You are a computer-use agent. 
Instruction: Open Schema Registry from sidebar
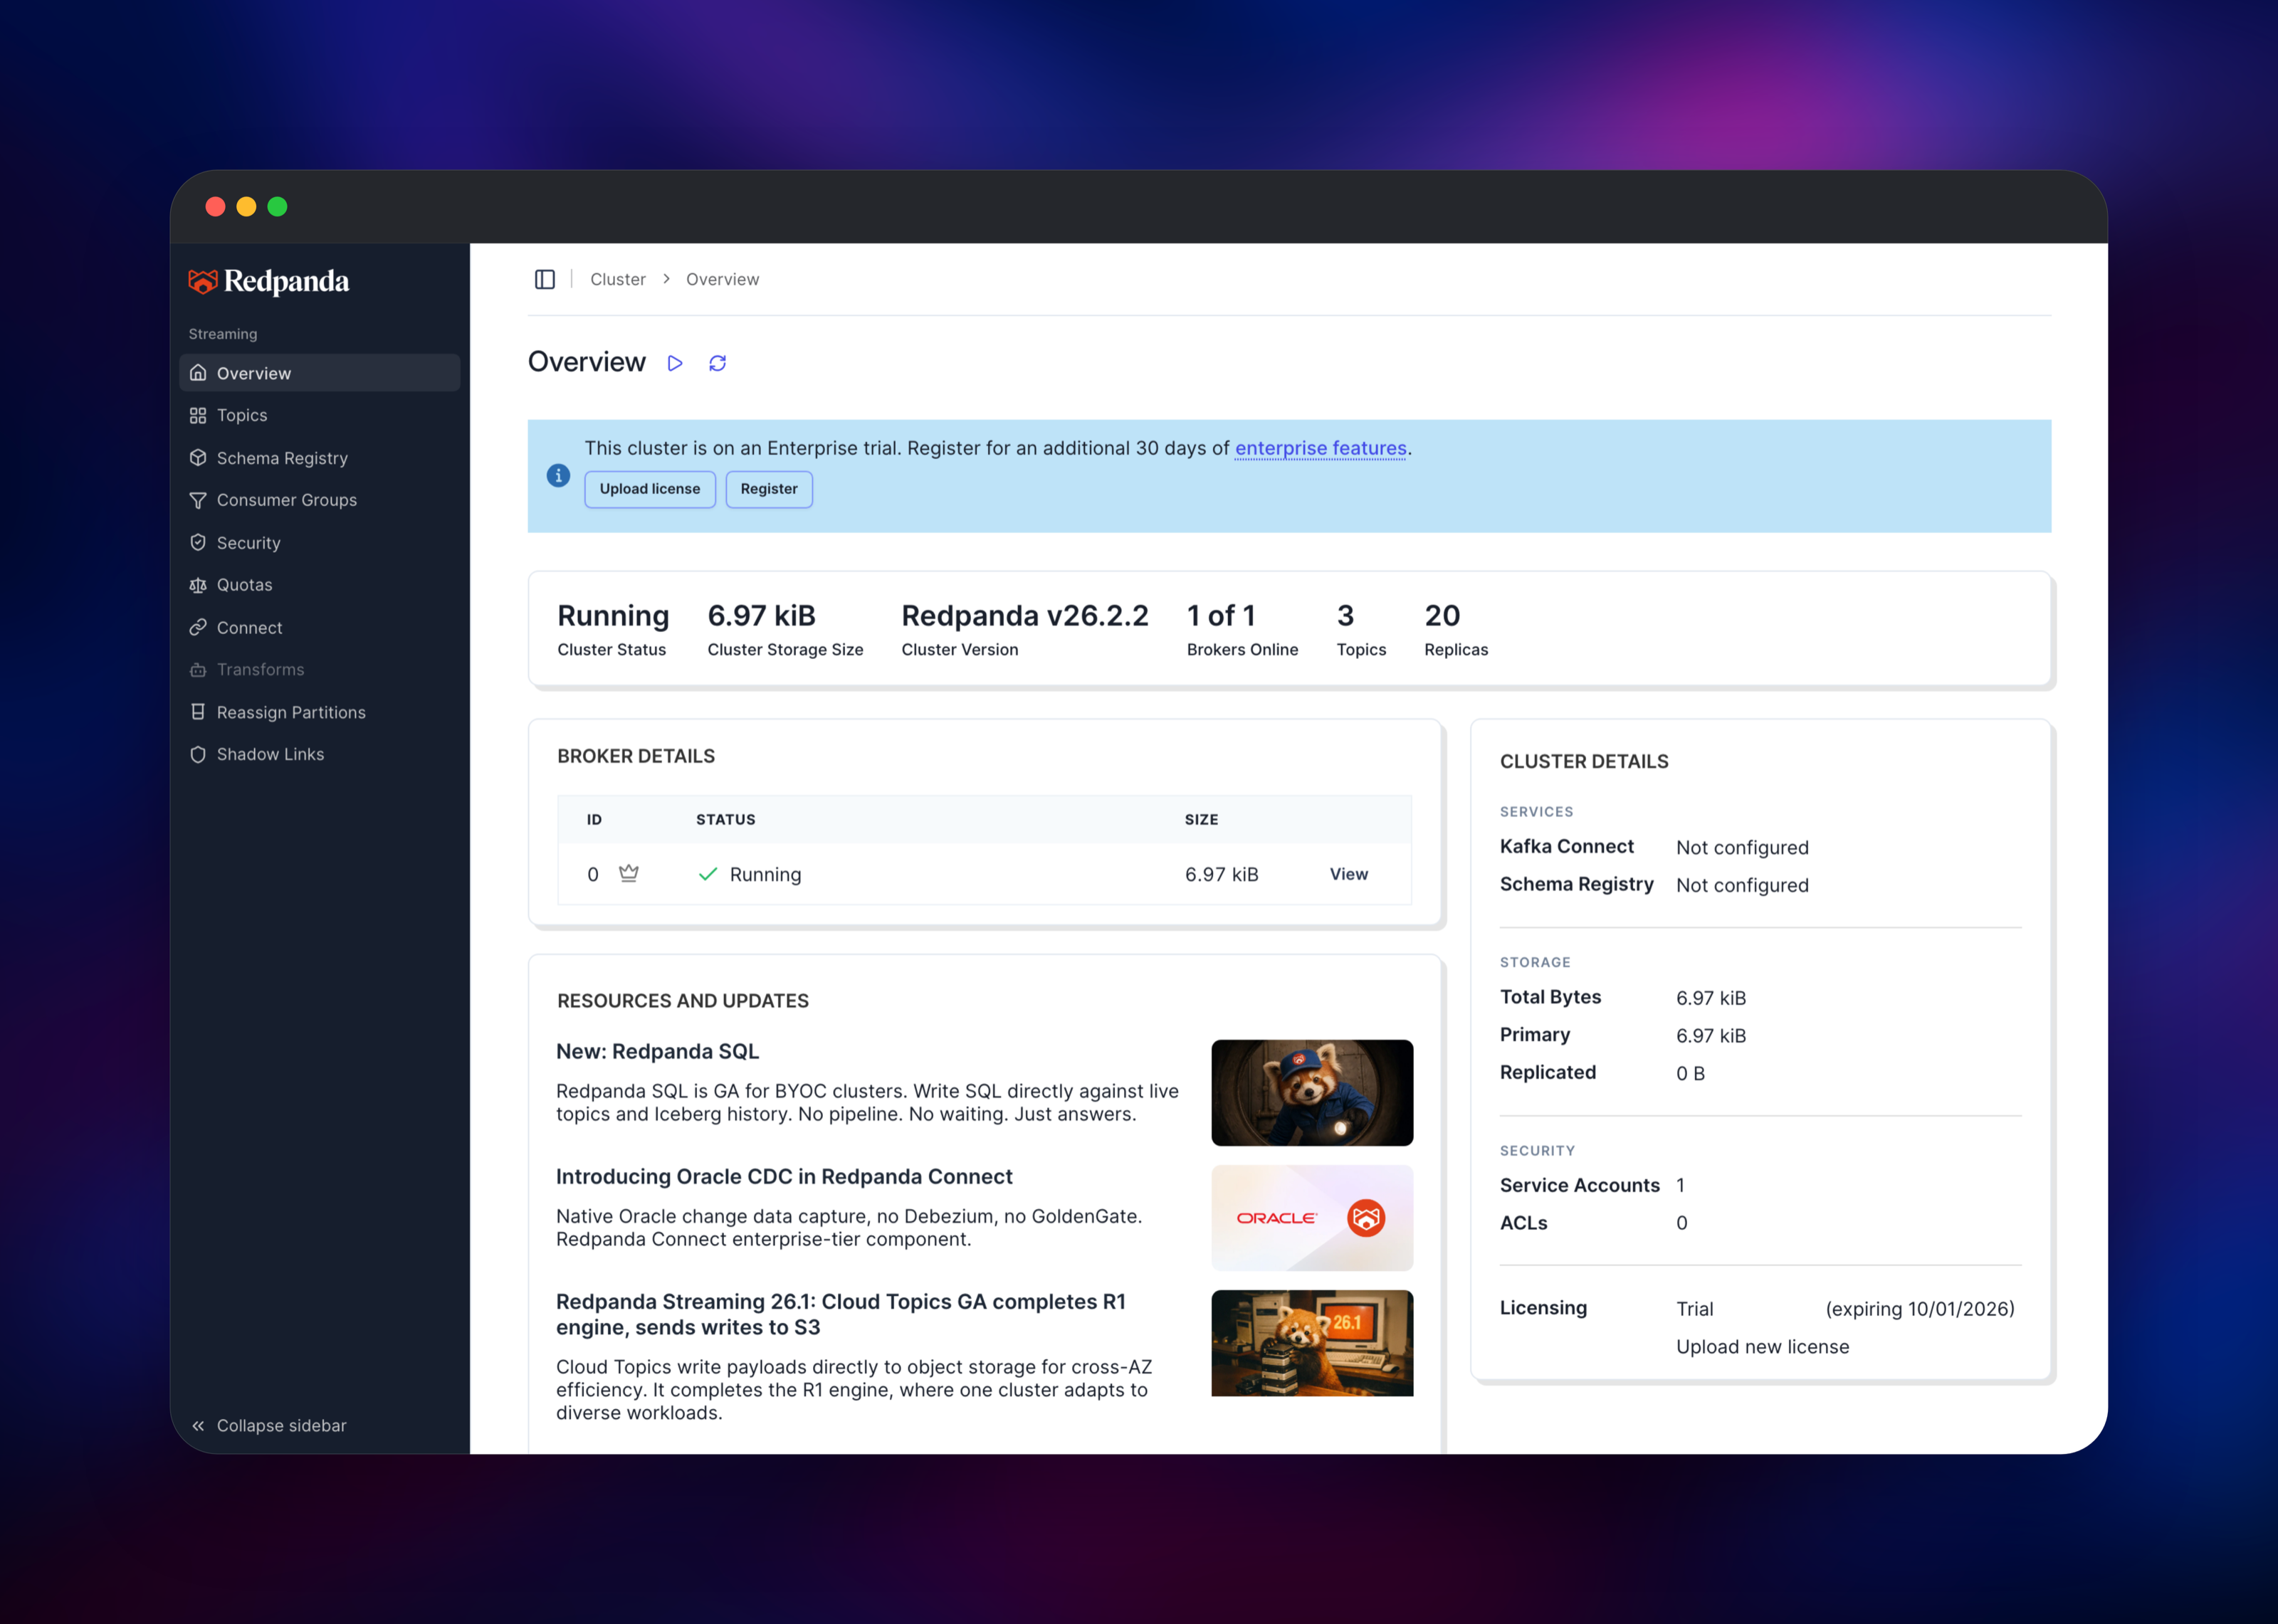coord(320,458)
